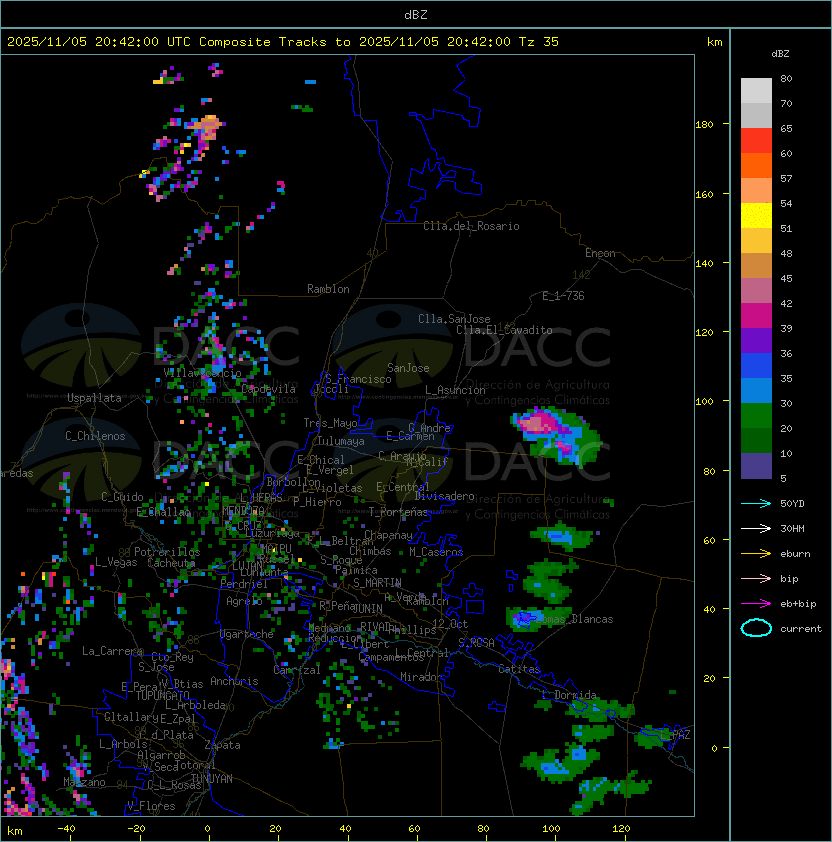Click the eb+bip legend label
832x842 pixels.
(x=798, y=604)
